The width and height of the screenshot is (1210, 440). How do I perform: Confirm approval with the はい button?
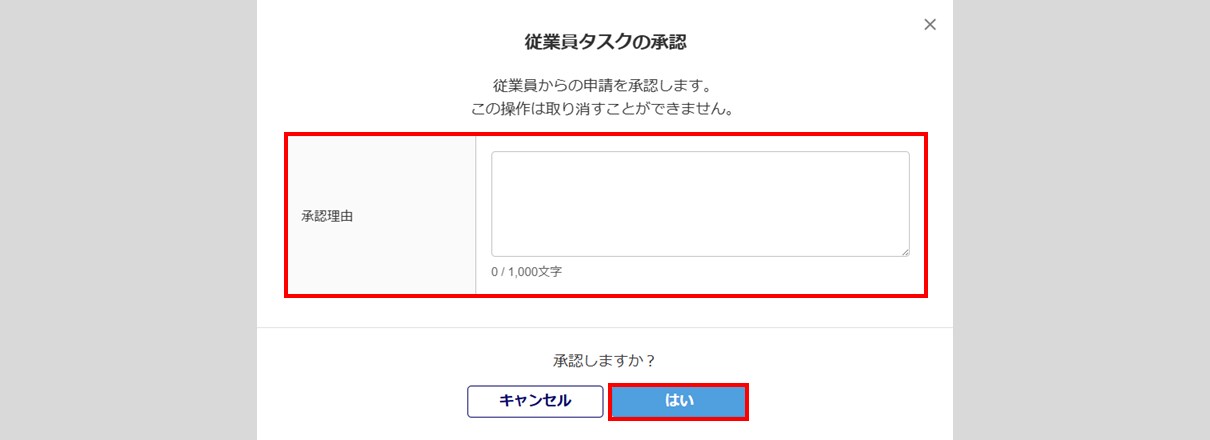coord(679,401)
